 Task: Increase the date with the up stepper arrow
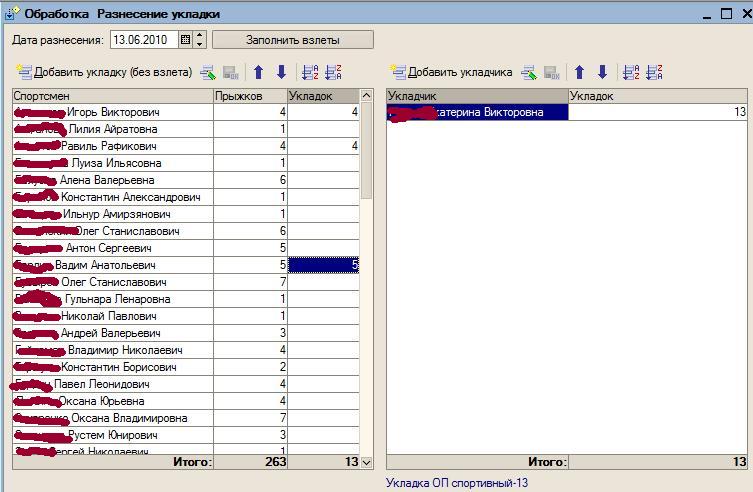[199, 36]
